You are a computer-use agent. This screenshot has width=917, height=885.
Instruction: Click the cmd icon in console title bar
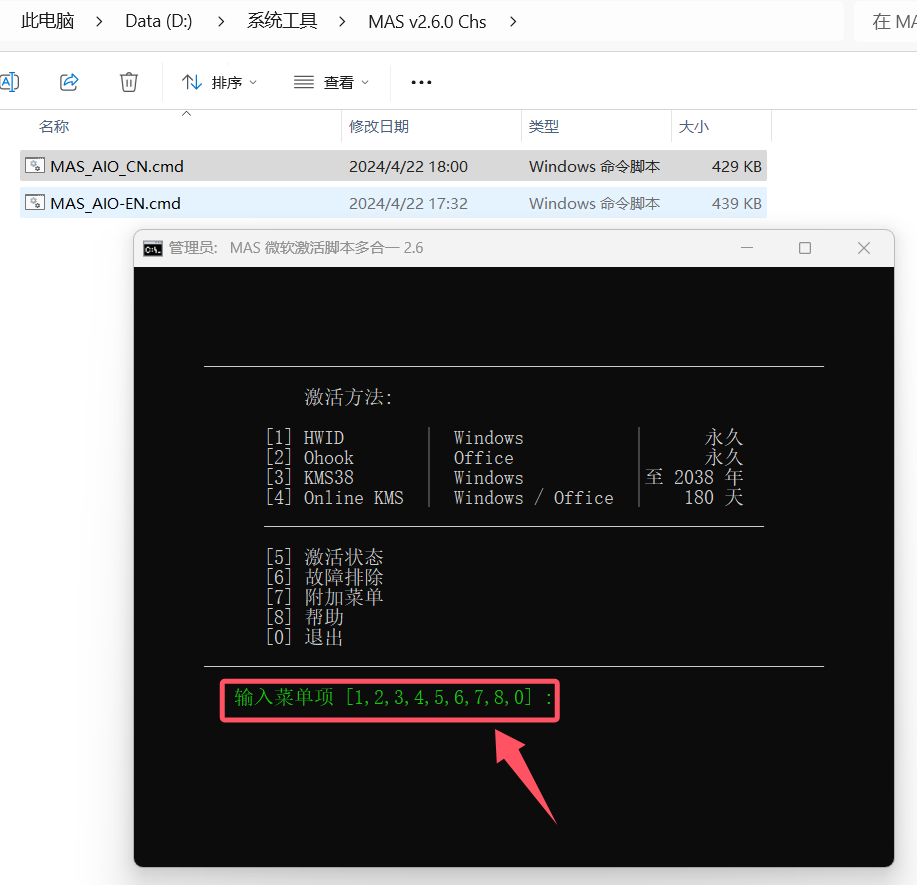[x=153, y=249]
